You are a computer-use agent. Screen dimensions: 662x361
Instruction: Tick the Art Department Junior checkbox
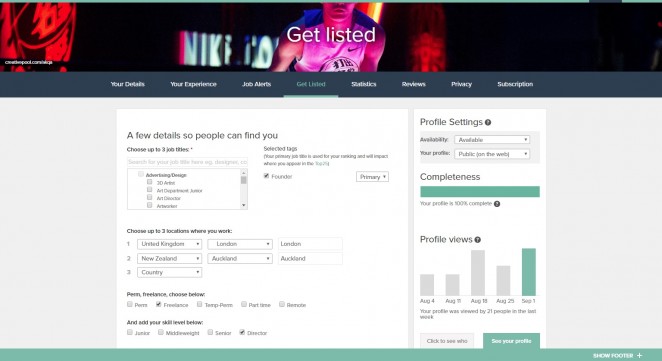[x=149, y=190]
